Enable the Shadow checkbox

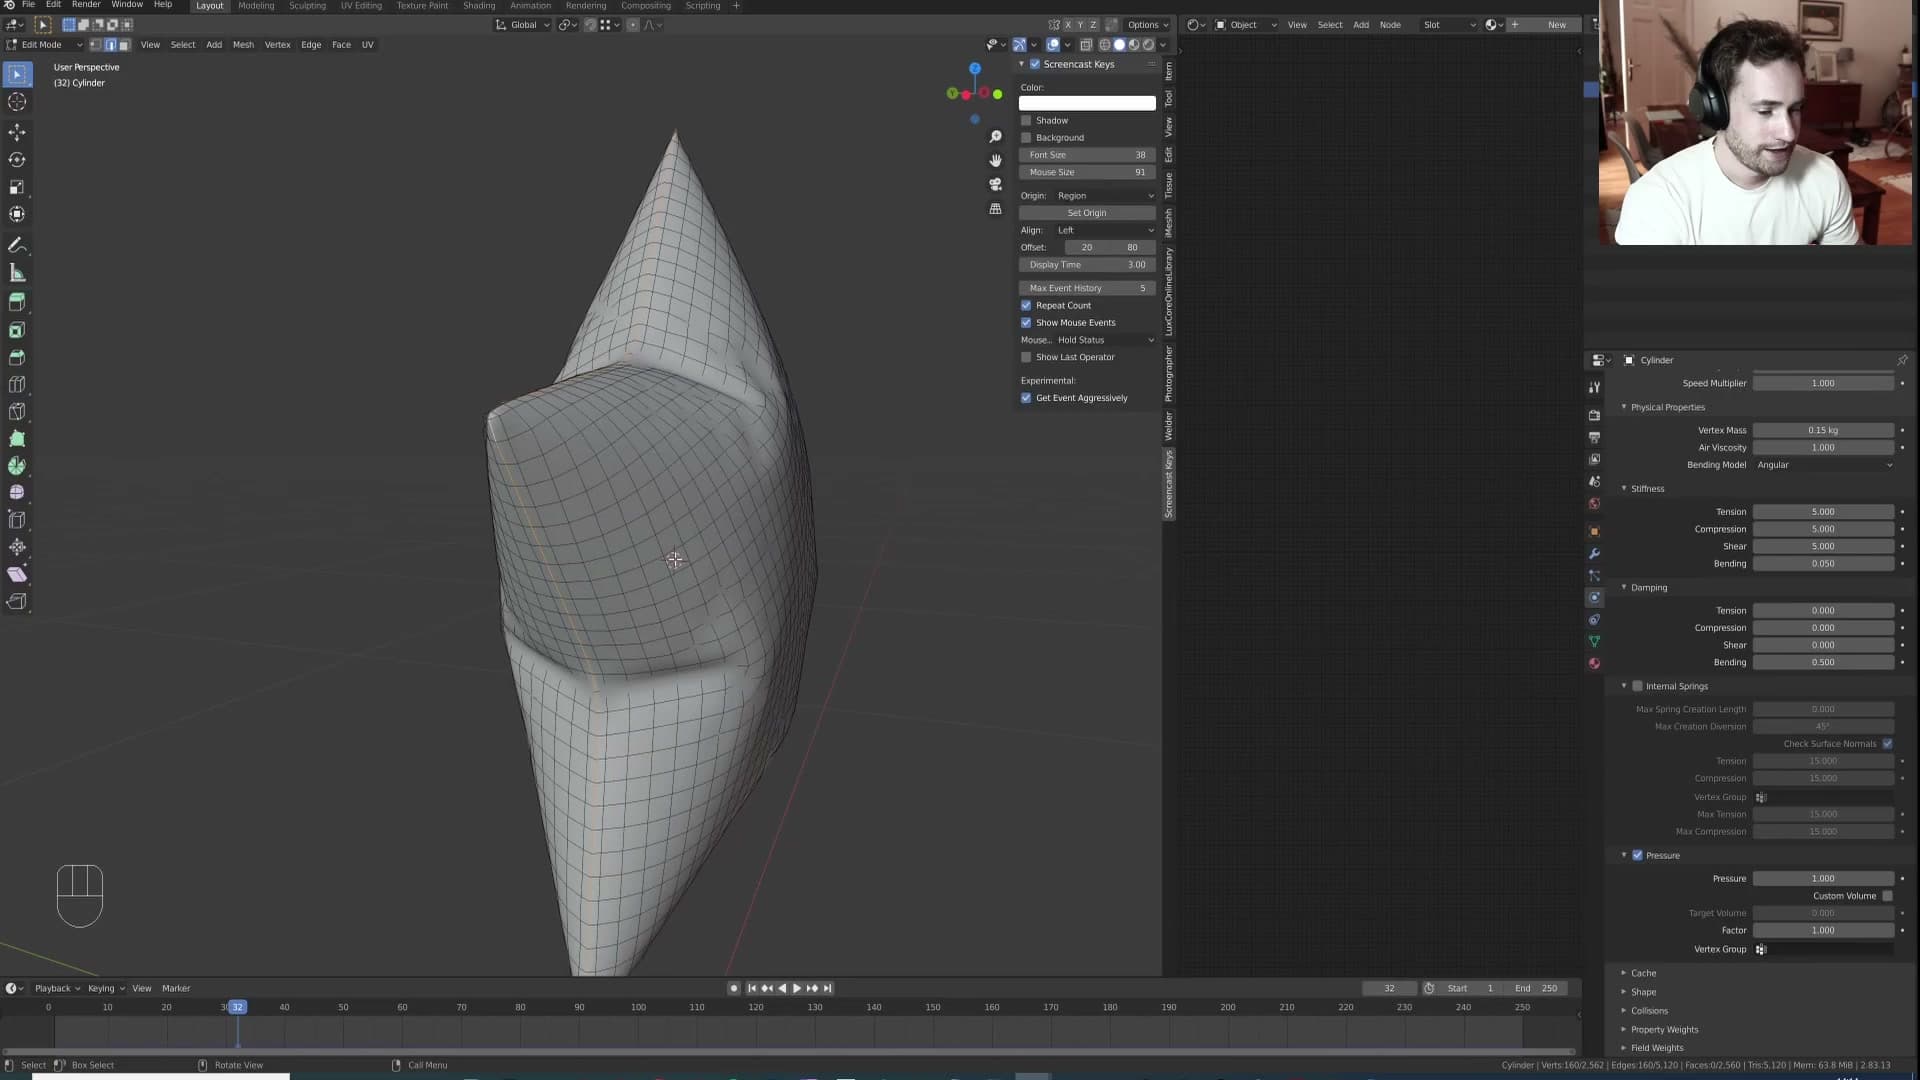pos(1026,120)
